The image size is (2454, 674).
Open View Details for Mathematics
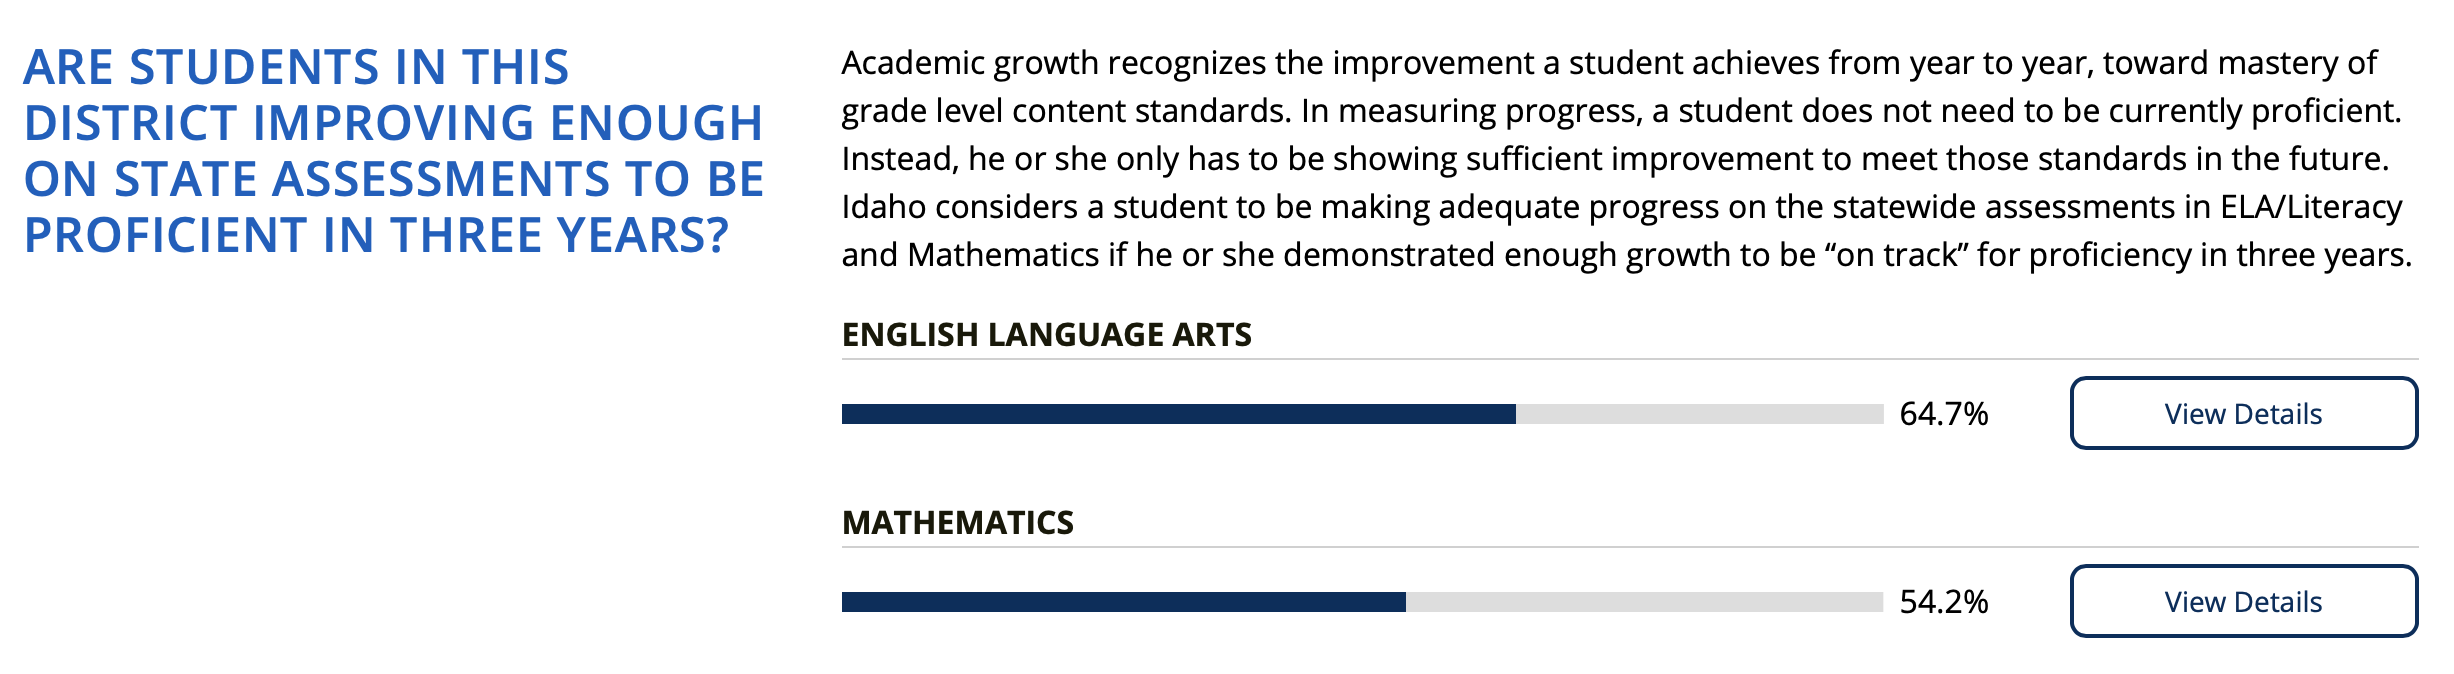(x=2243, y=601)
